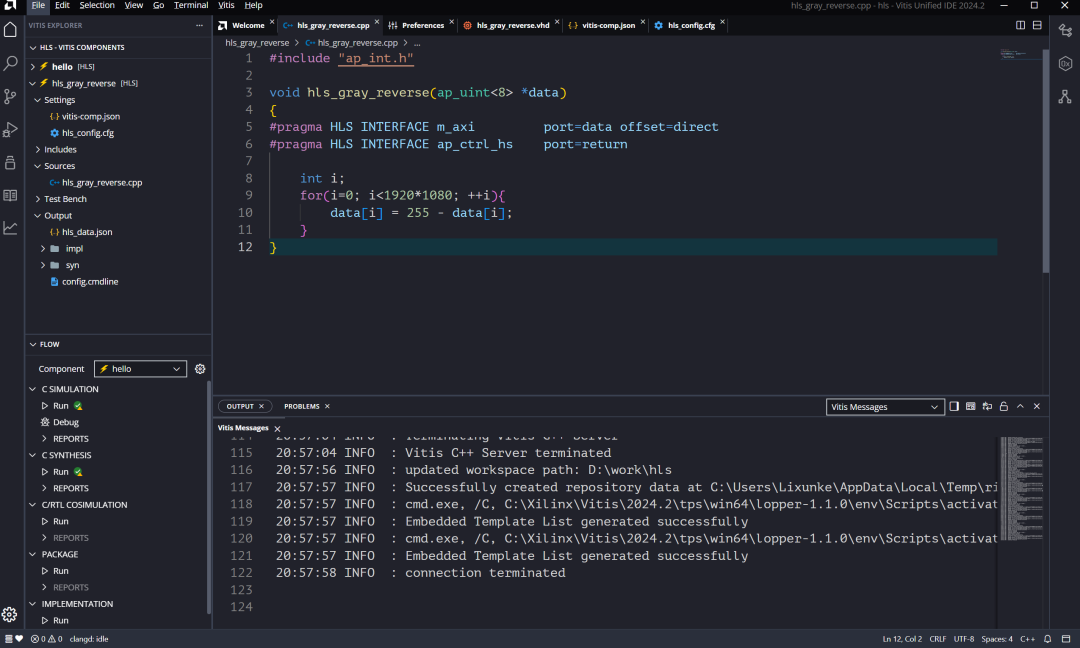Screen dimensions: 1080x648
Task: Open the Vitis Messages output channel dropdown
Action: [884, 407]
